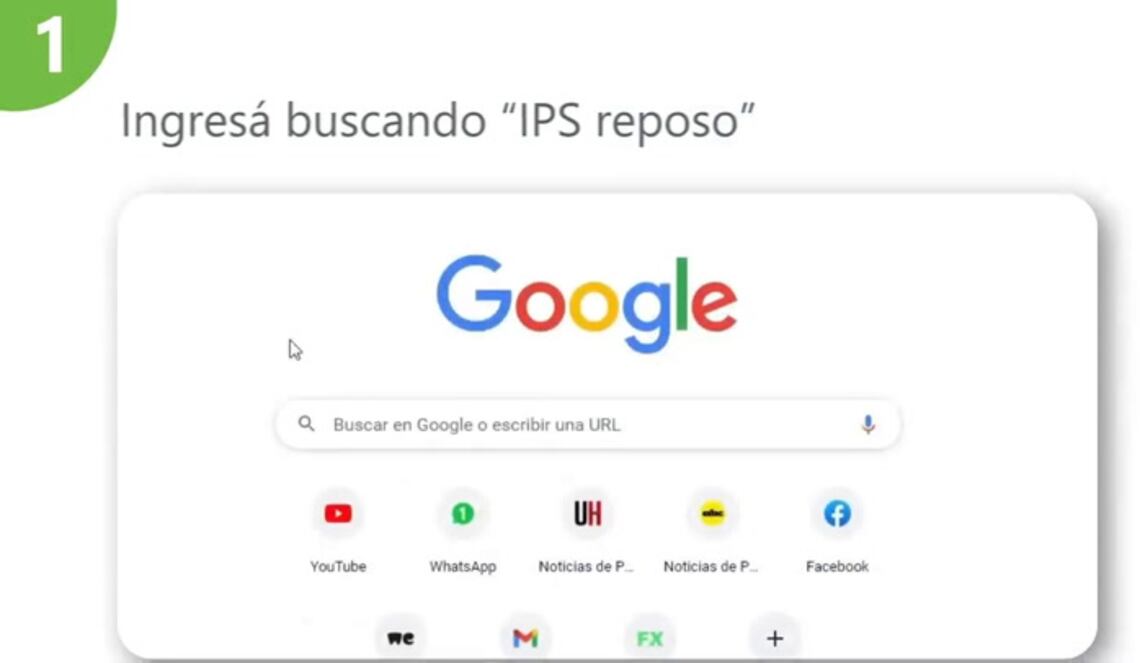Click the 'Ingresá buscando IPS reposo' heading
Image resolution: width=1140 pixels, height=663 pixels.
[438, 120]
